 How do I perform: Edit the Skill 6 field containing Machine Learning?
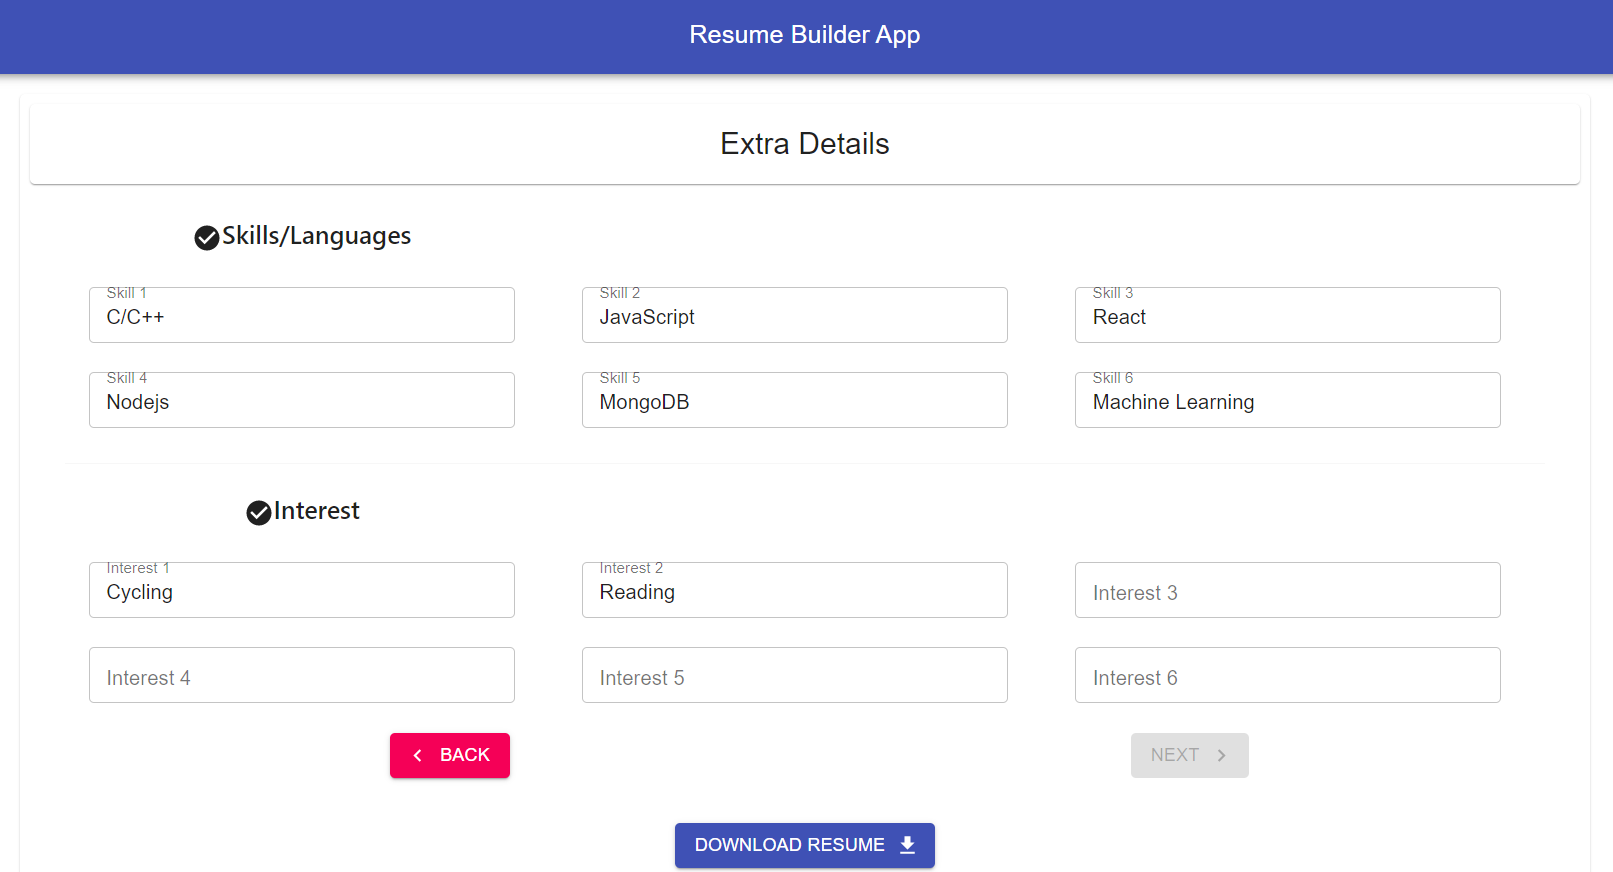click(1288, 400)
